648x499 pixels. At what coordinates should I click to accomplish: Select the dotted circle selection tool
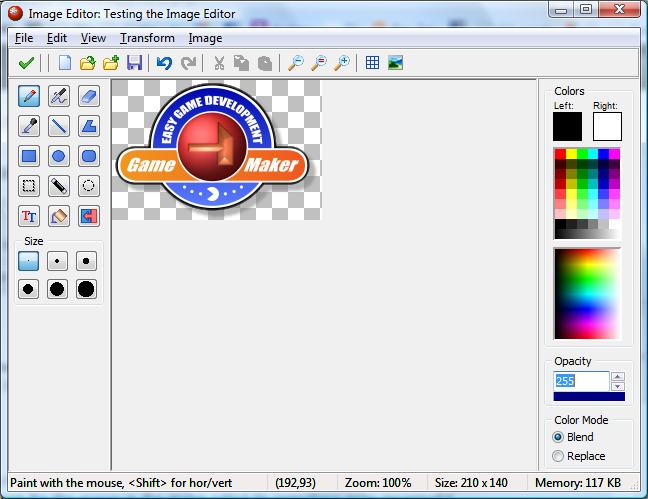tap(89, 186)
